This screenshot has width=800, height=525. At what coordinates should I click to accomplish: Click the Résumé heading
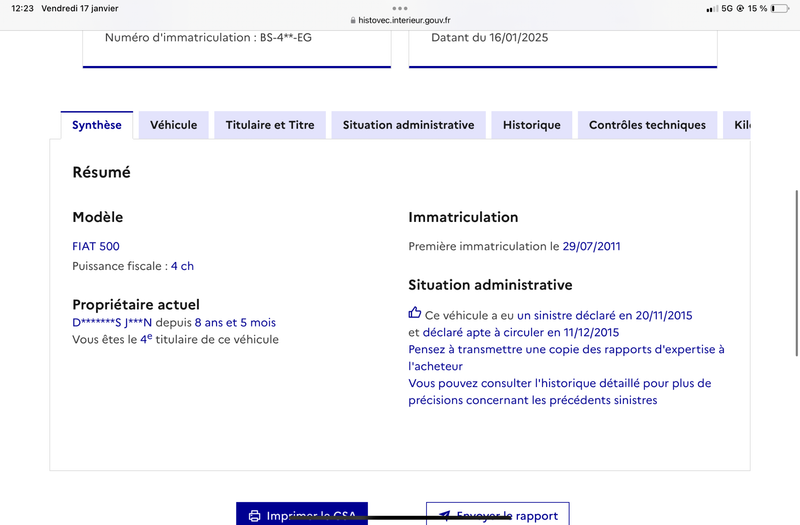tap(102, 172)
